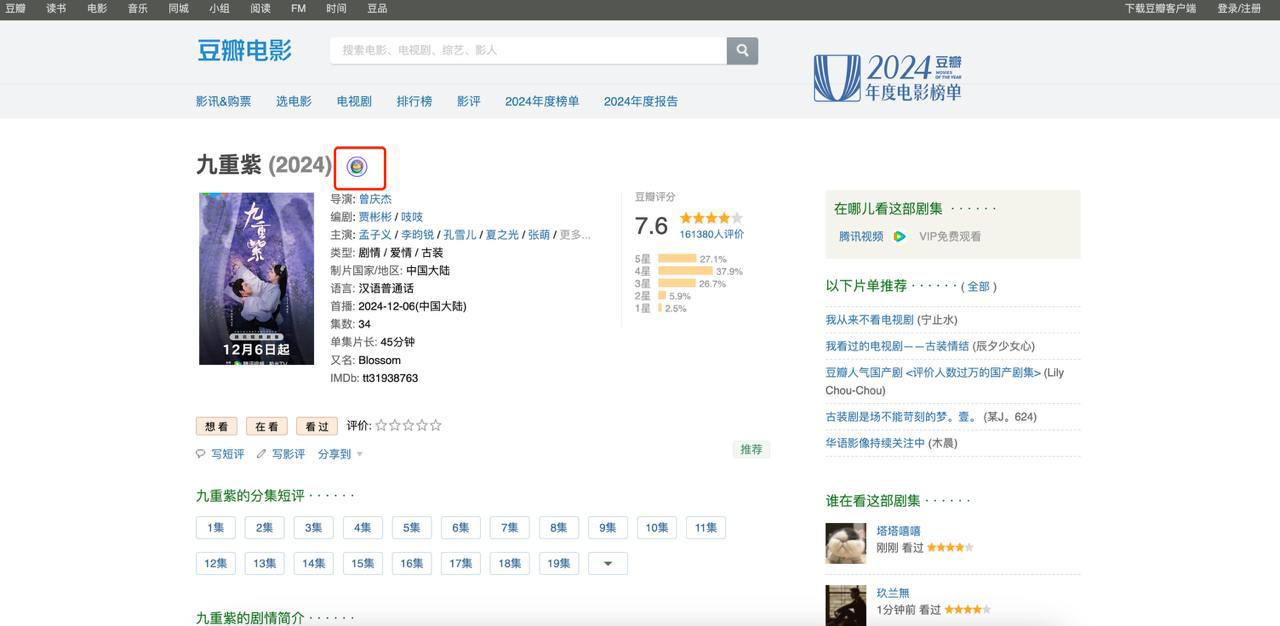
Task: Open 影讯&购票 navigation tab
Action: point(224,101)
